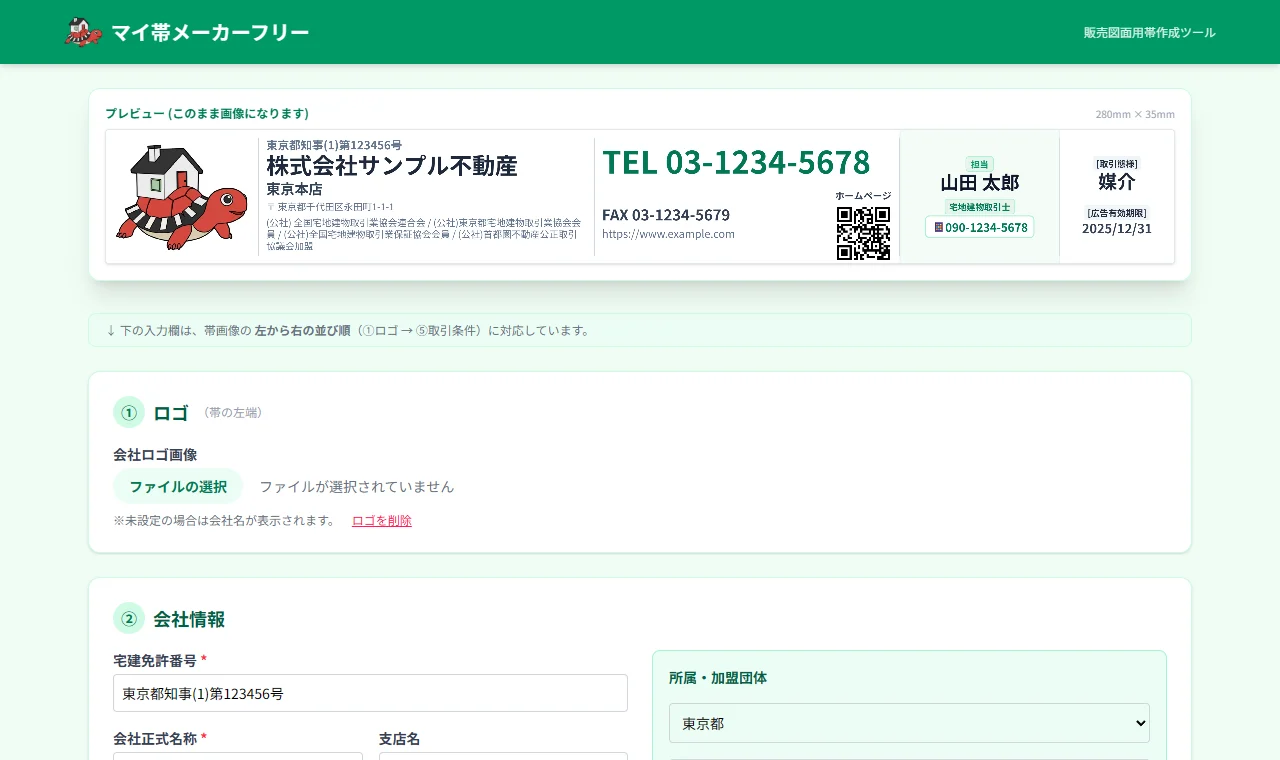Click the association membership text in preview
The height and width of the screenshot is (760, 1280).
pyautogui.click(x=424, y=234)
